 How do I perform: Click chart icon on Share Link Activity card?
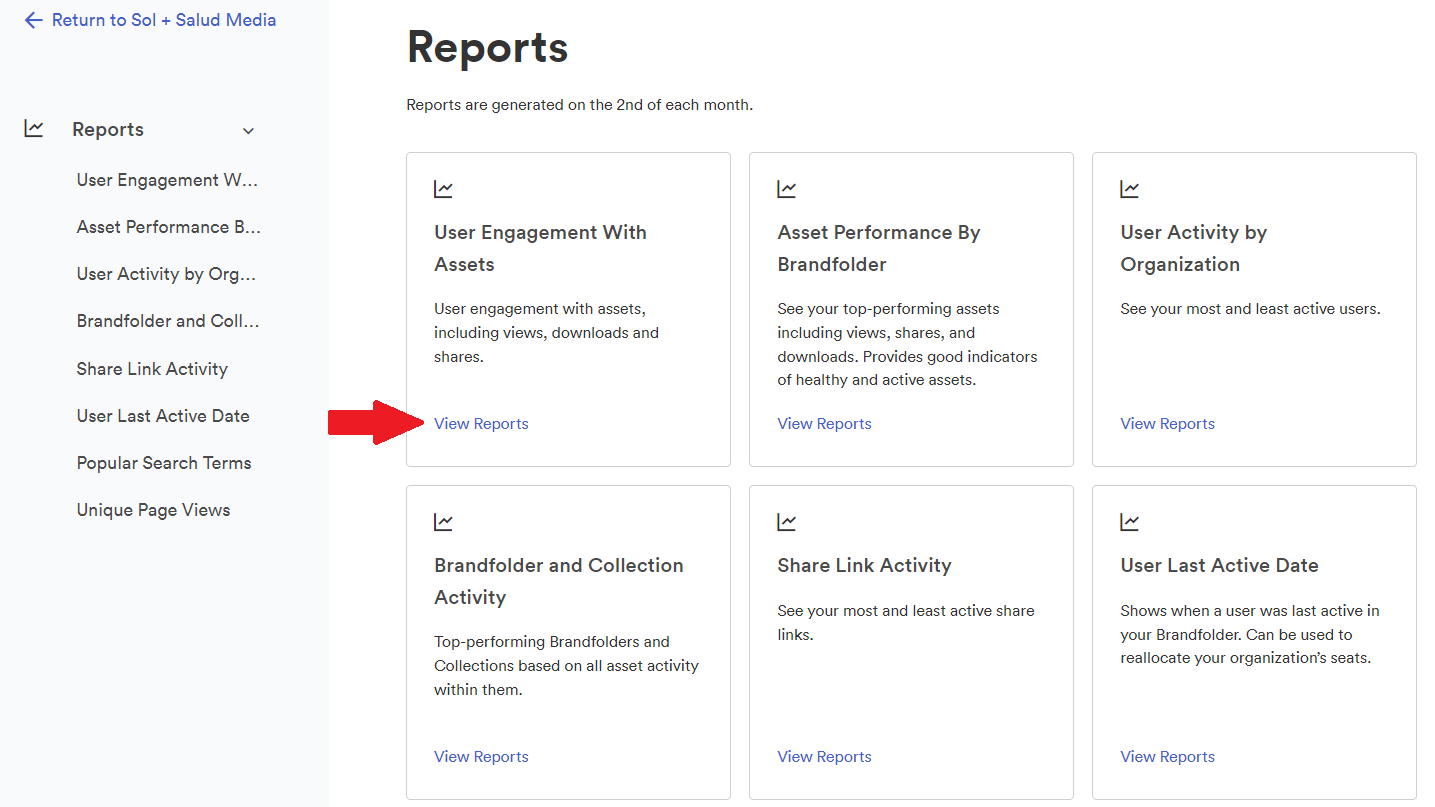coord(787,522)
